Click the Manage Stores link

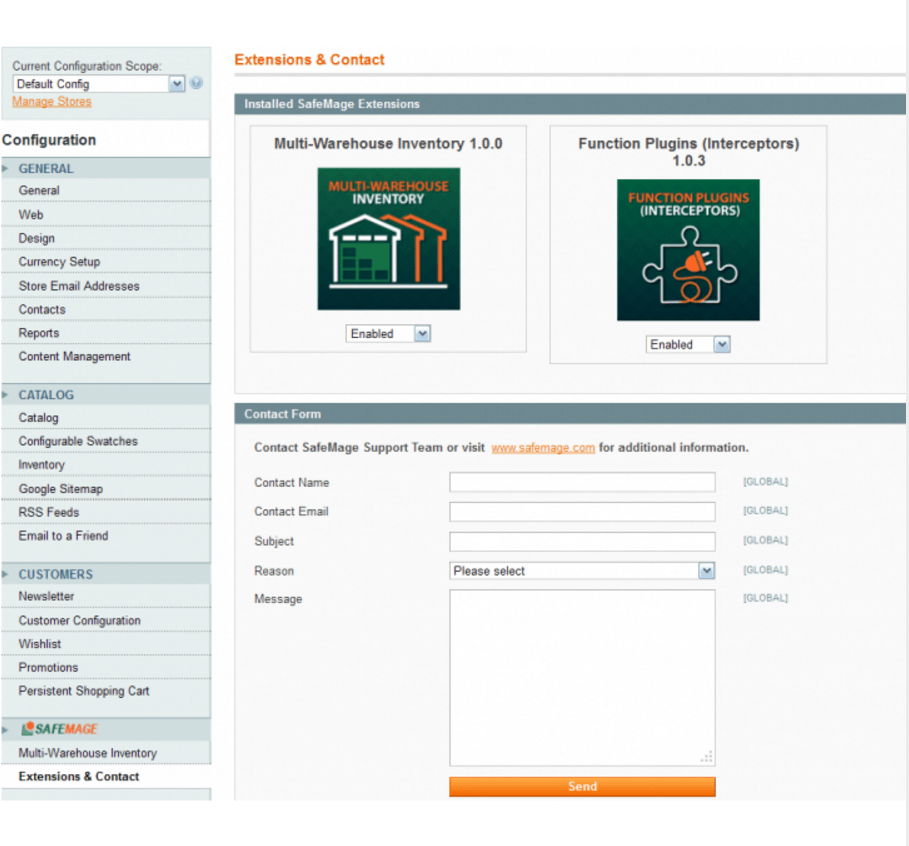[x=52, y=101]
